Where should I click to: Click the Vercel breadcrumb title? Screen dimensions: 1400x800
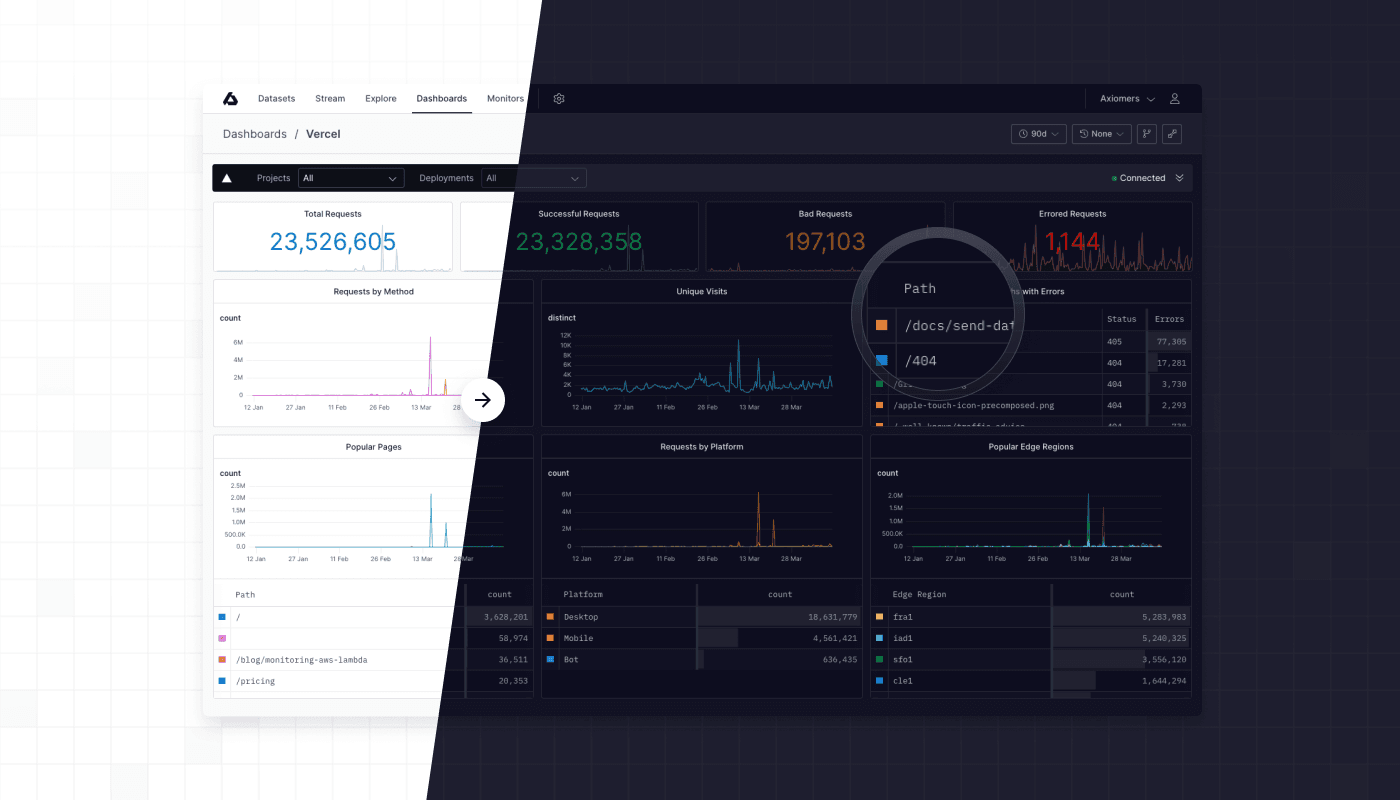[323, 134]
